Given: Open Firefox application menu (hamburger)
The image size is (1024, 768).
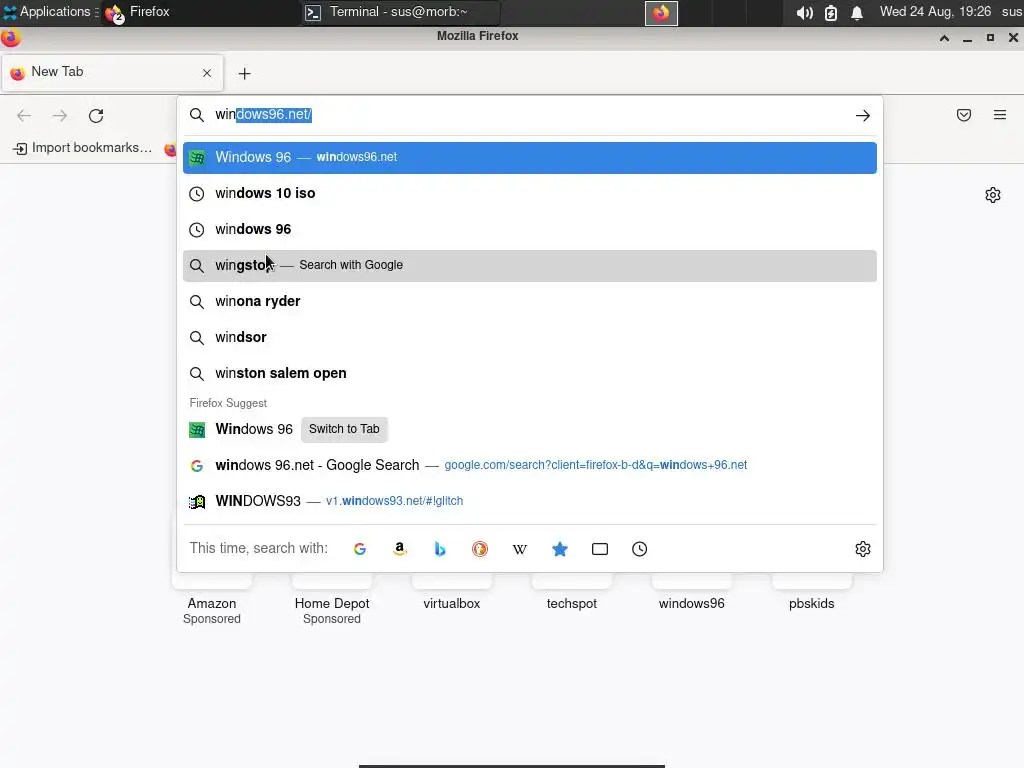Looking at the screenshot, I should click(x=1000, y=115).
